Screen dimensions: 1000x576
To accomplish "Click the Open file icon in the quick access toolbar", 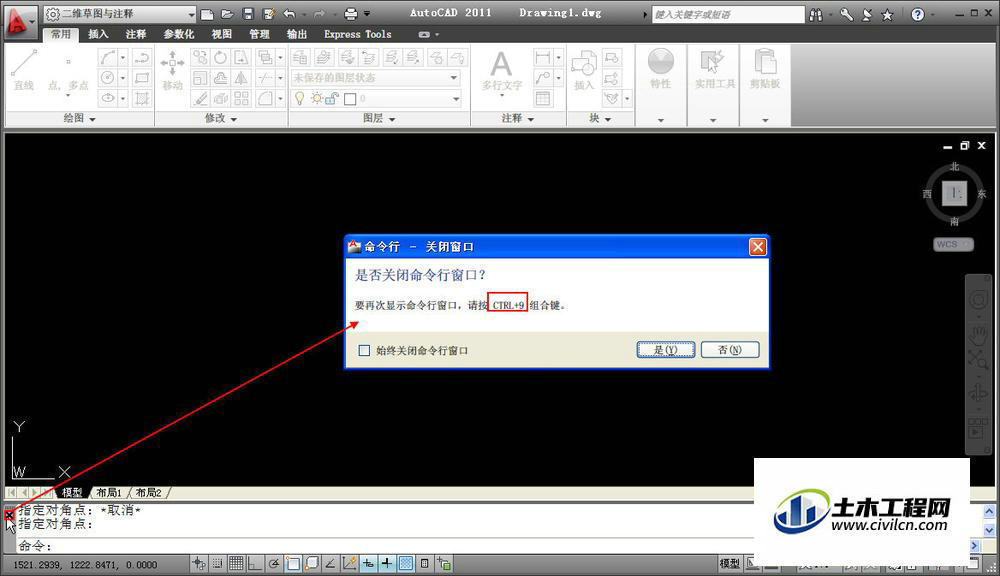I will [227, 13].
